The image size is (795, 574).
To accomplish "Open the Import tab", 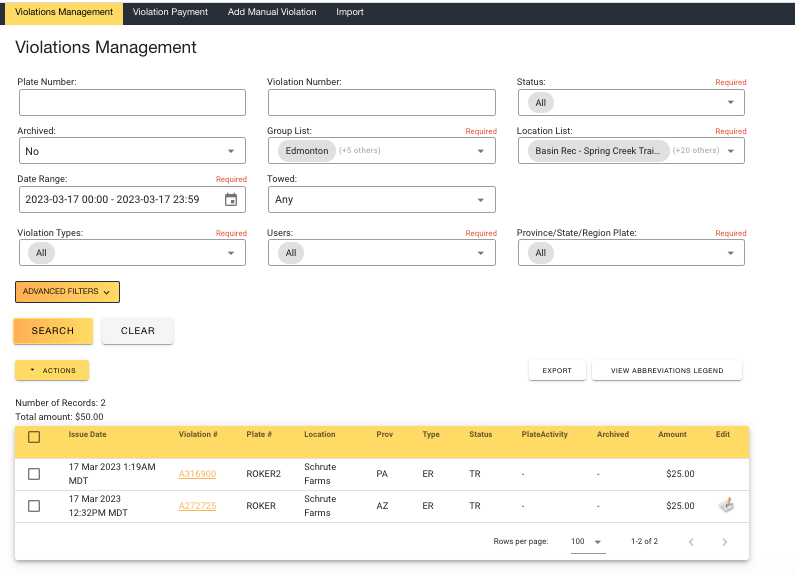I will [x=350, y=12].
